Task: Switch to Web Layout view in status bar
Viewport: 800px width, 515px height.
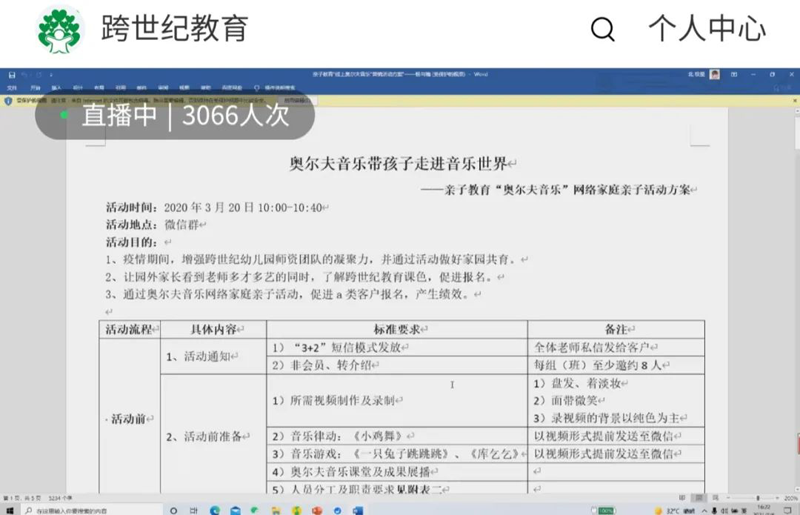Action: coord(716,498)
